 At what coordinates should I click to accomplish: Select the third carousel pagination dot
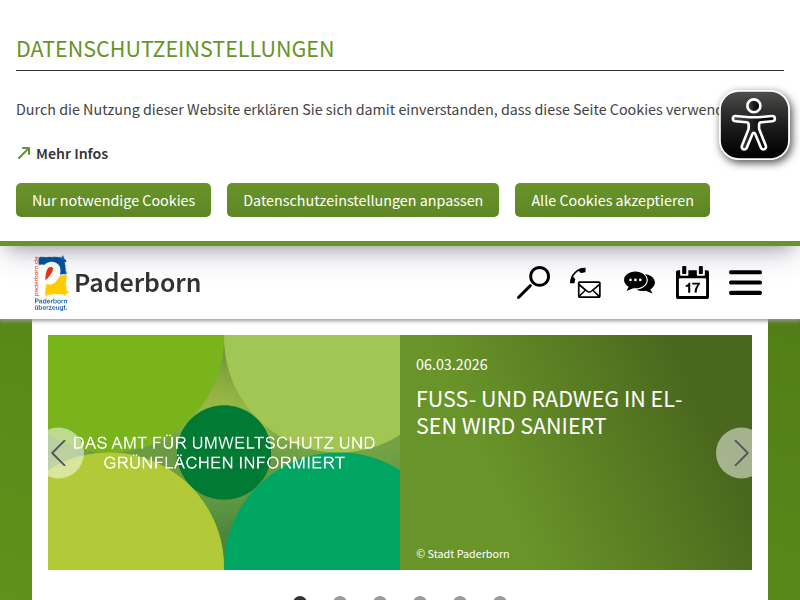tap(380, 598)
